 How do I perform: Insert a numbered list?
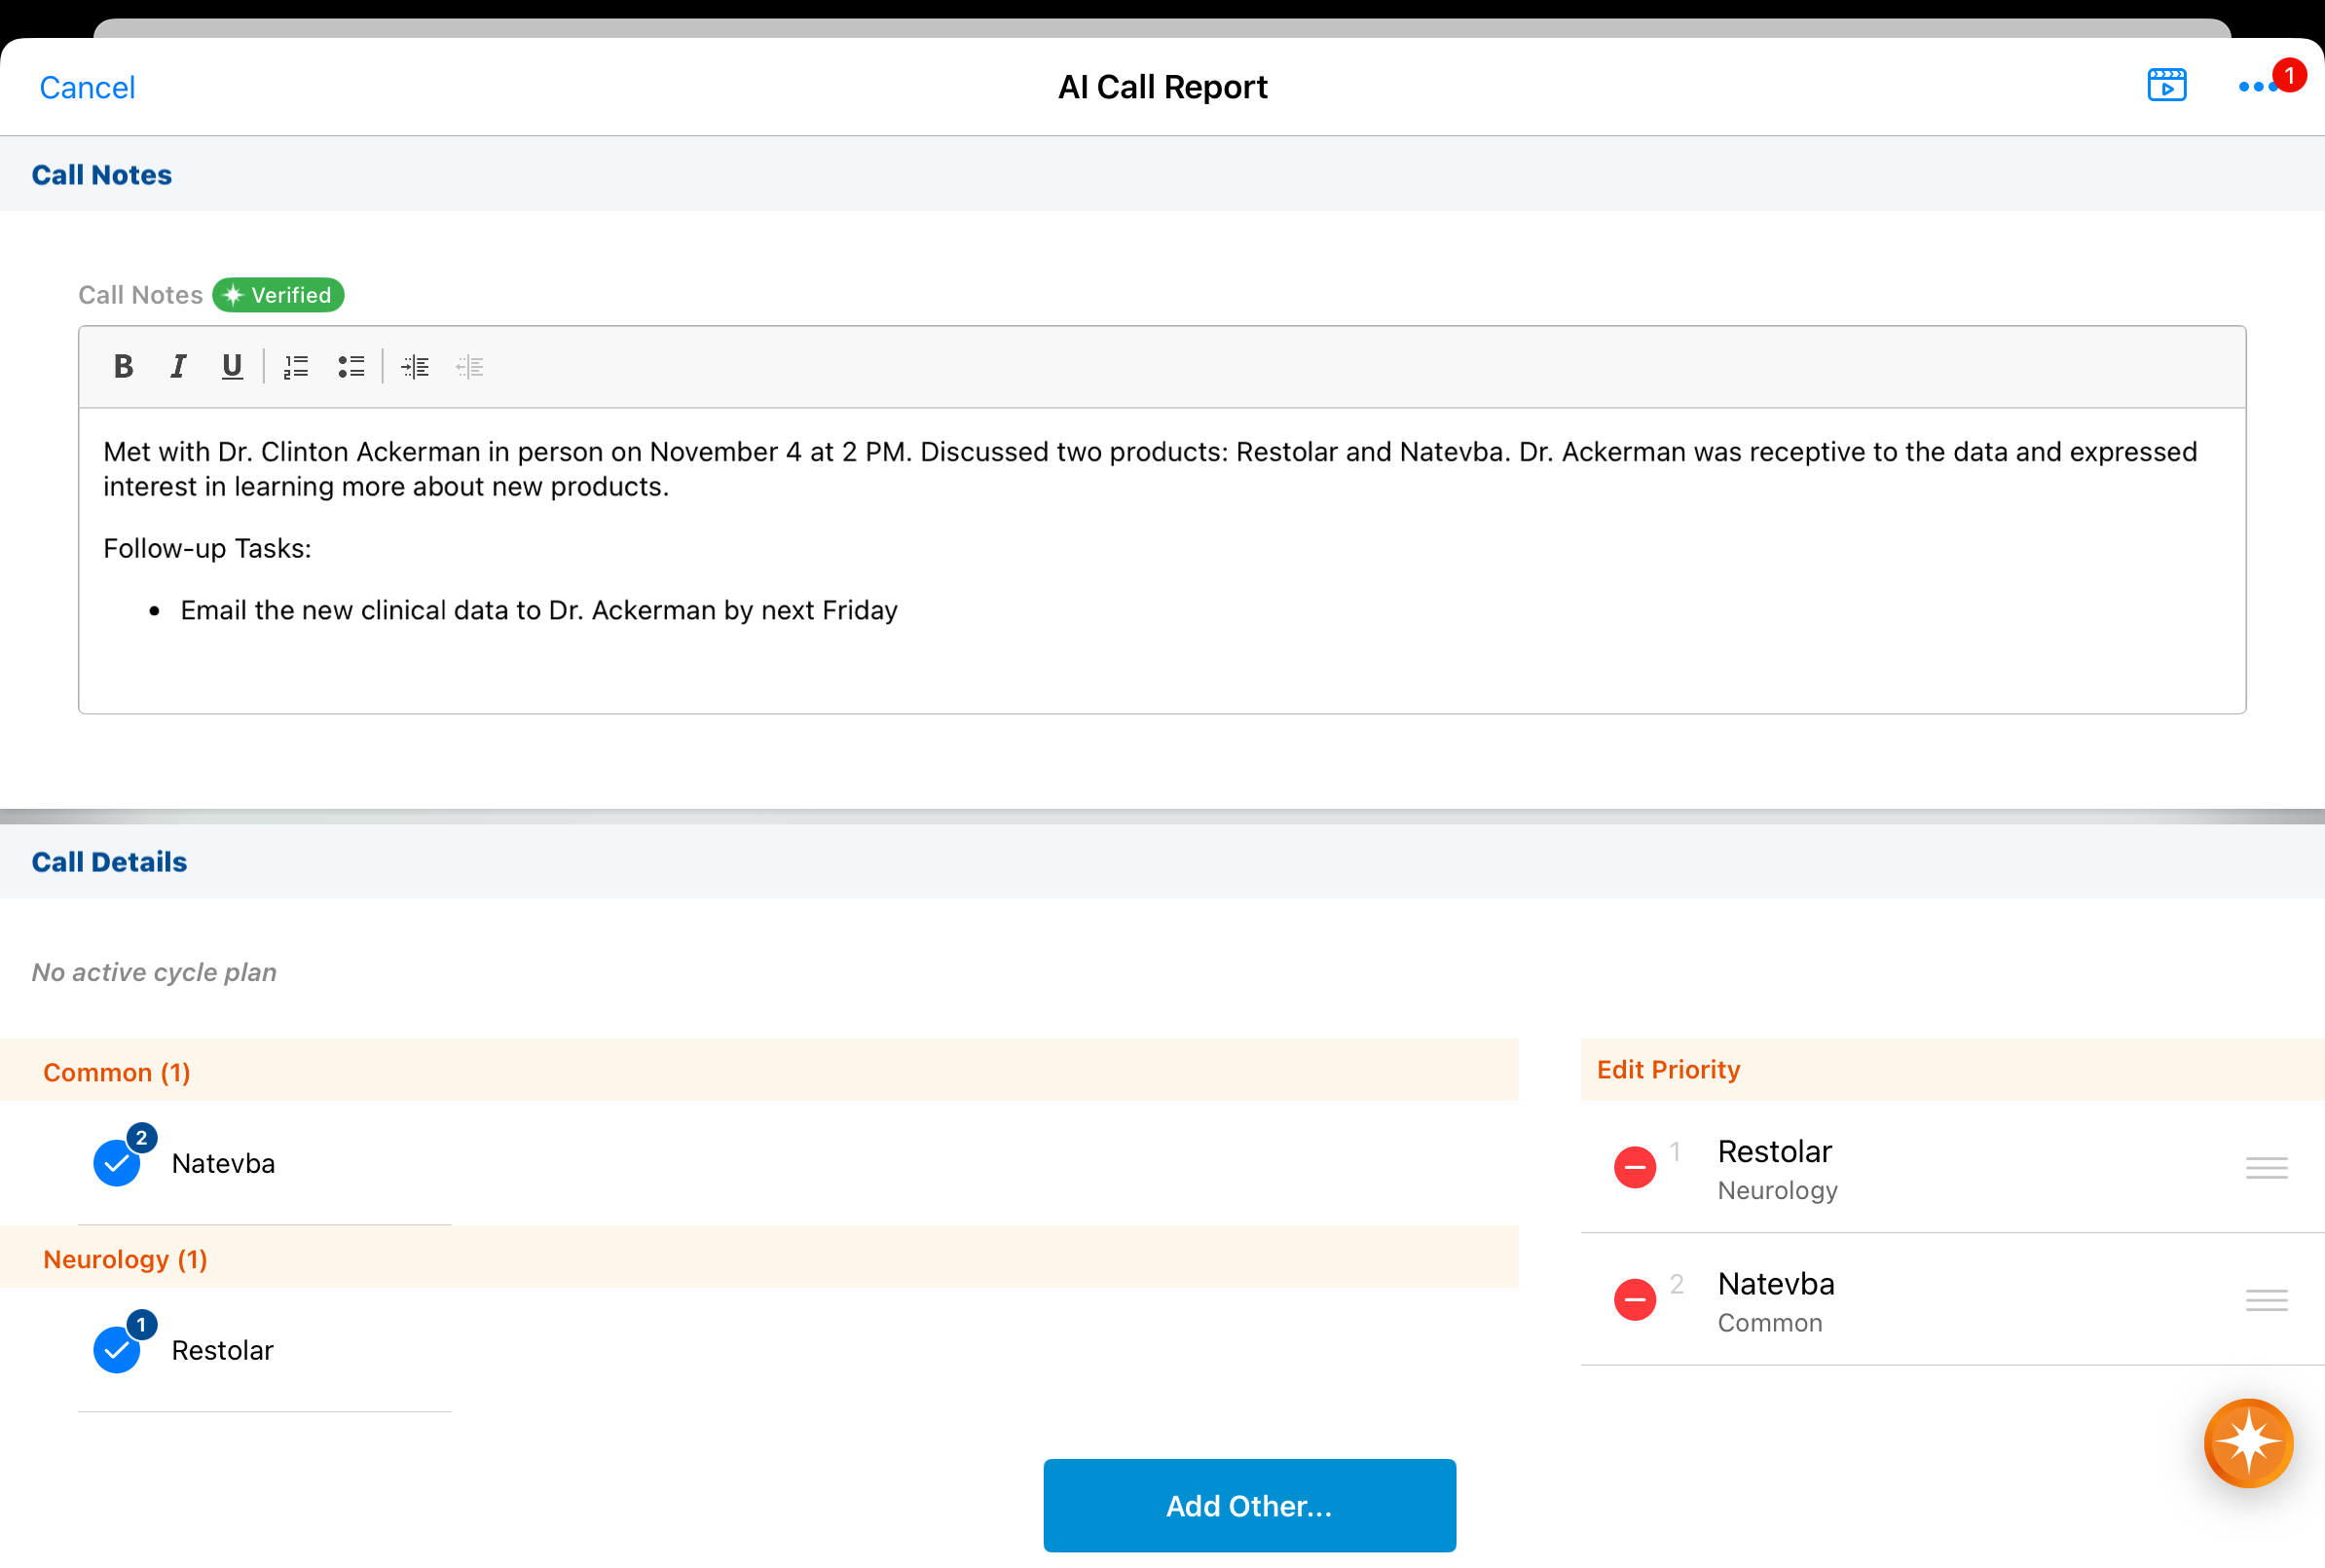click(296, 367)
